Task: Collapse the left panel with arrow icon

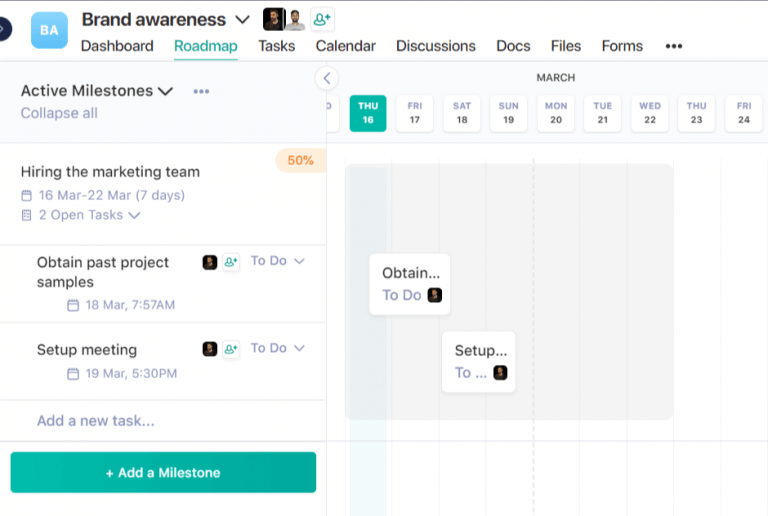Action: (x=326, y=78)
